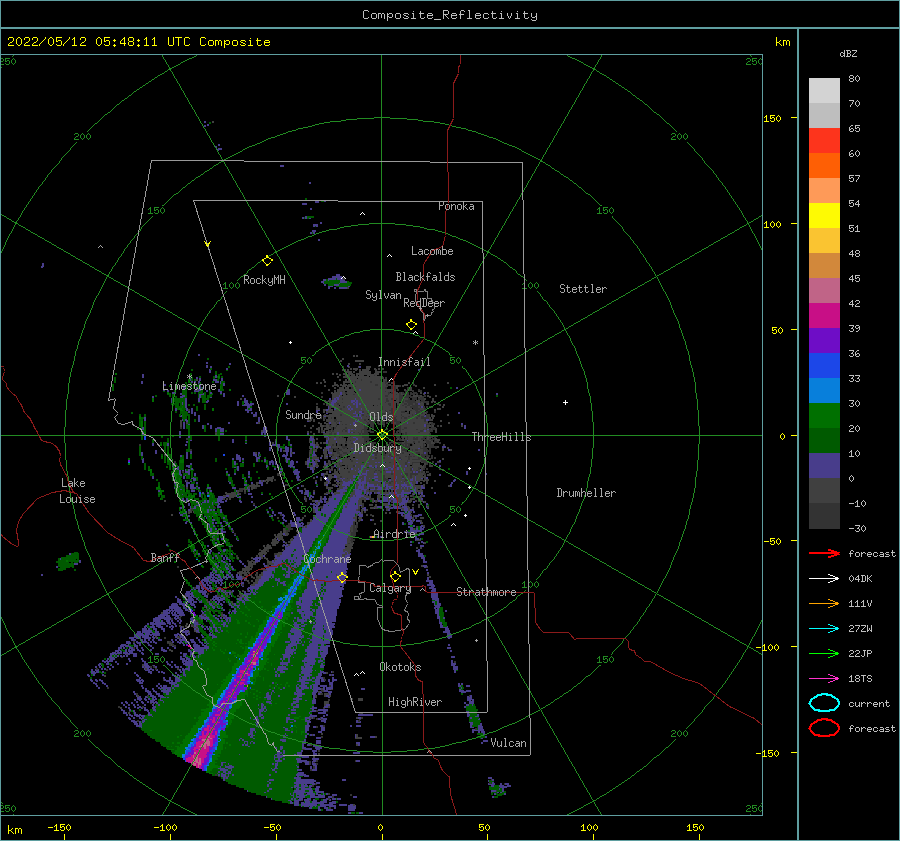Click the RedDeer city label

pos(424,303)
